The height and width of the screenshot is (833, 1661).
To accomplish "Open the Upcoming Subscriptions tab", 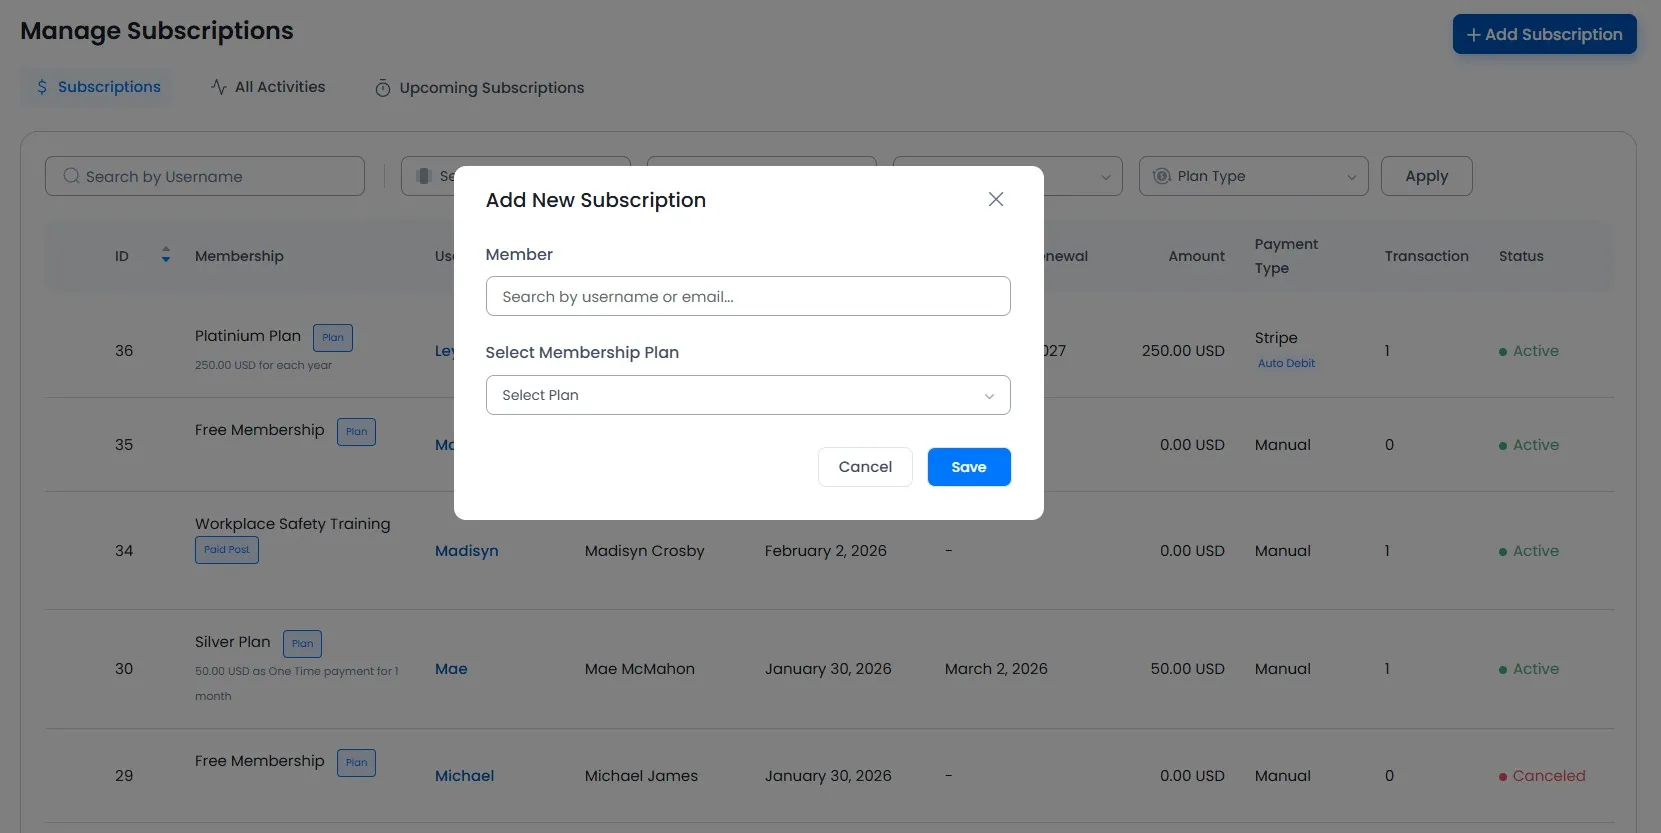I will tap(479, 88).
